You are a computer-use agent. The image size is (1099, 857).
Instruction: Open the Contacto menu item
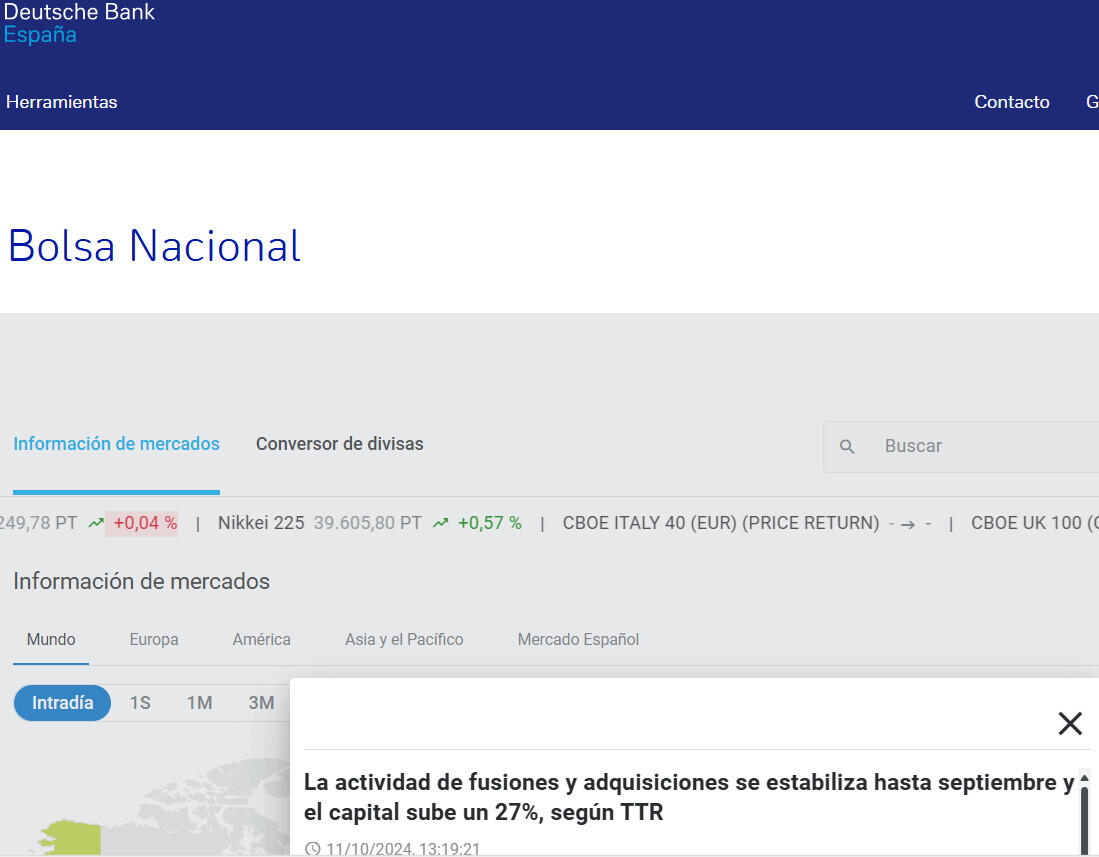coord(1011,102)
